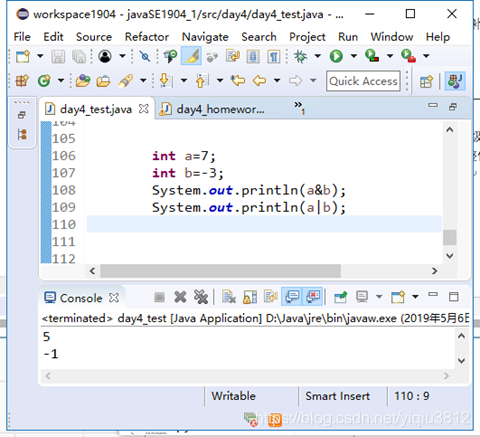
Task: Click the Open Task folder icon
Action: point(104,81)
